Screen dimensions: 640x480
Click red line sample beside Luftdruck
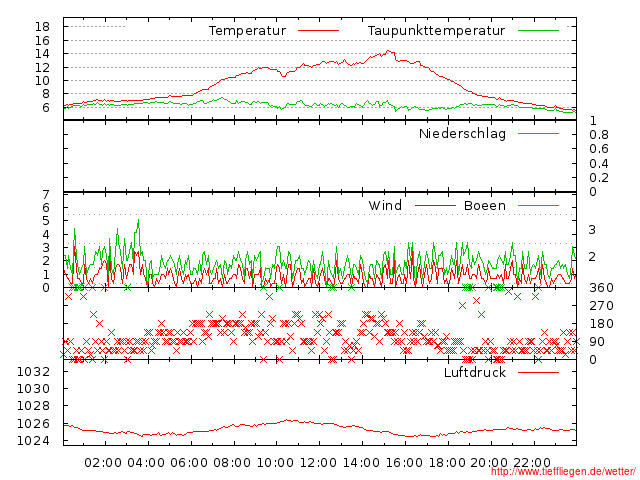pyautogui.click(x=538, y=372)
